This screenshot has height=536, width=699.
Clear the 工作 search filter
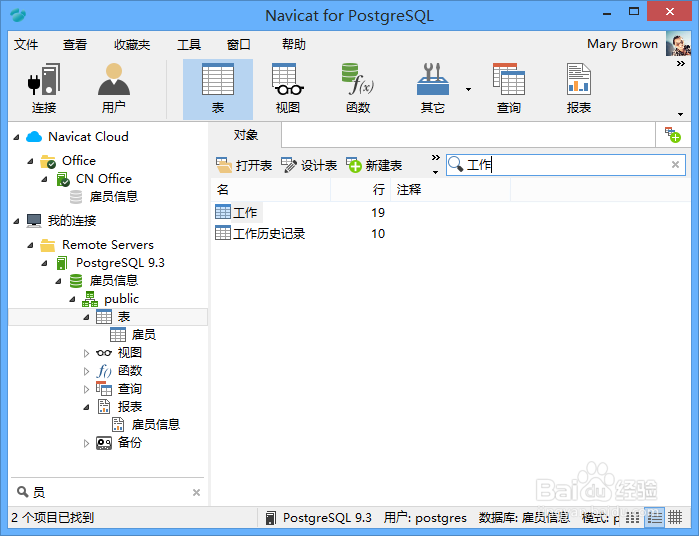pos(675,165)
